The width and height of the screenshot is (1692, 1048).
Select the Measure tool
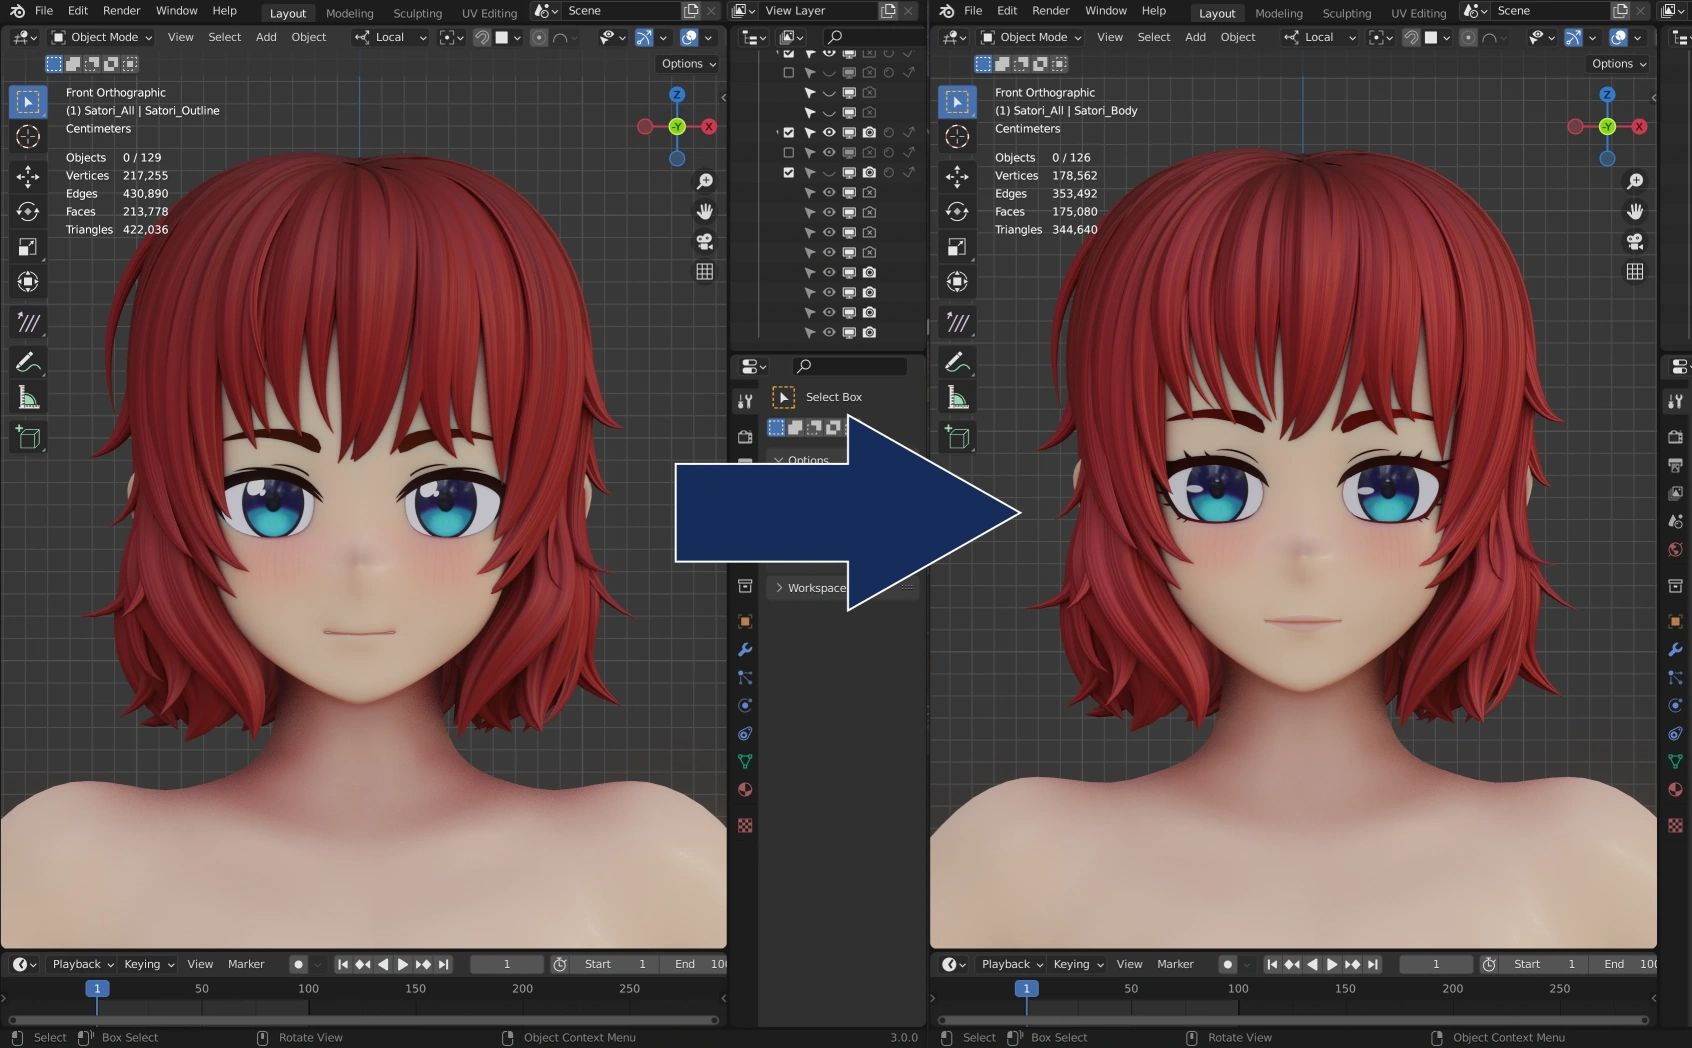[28, 396]
